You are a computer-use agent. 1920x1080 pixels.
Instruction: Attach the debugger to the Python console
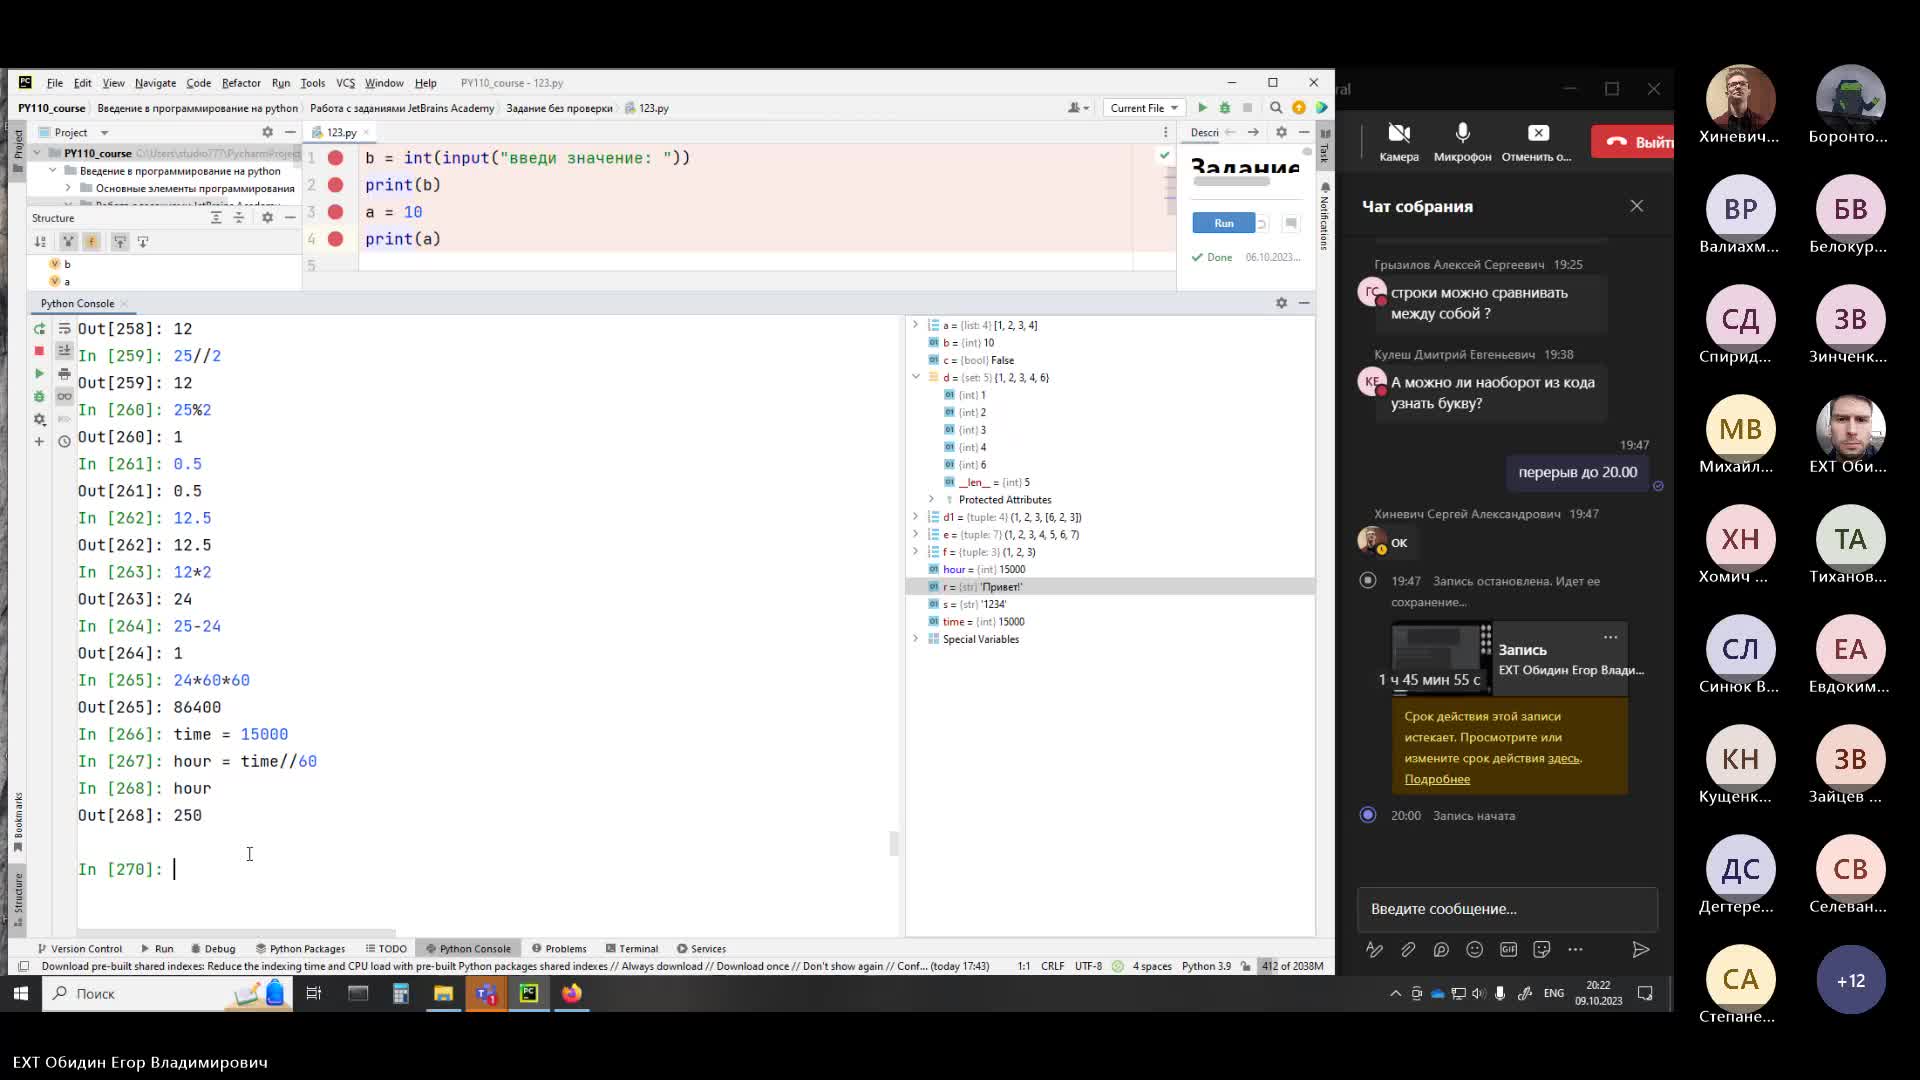pos(39,396)
